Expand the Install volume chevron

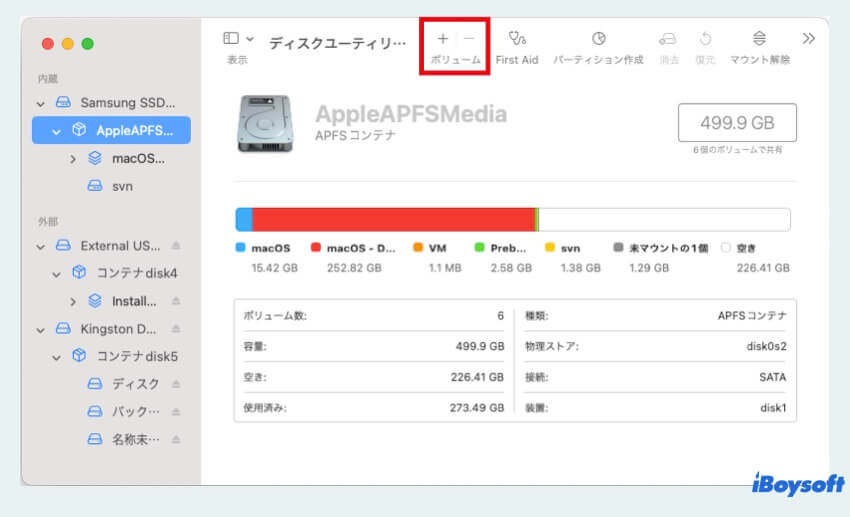(x=73, y=301)
